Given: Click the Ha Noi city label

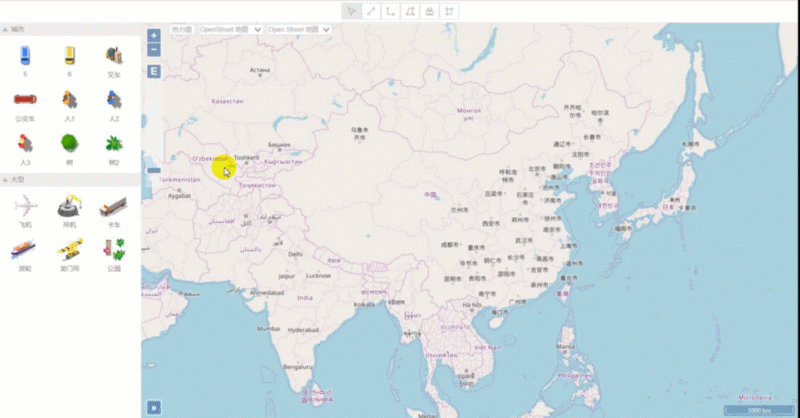Looking at the screenshot, I should tap(472, 305).
